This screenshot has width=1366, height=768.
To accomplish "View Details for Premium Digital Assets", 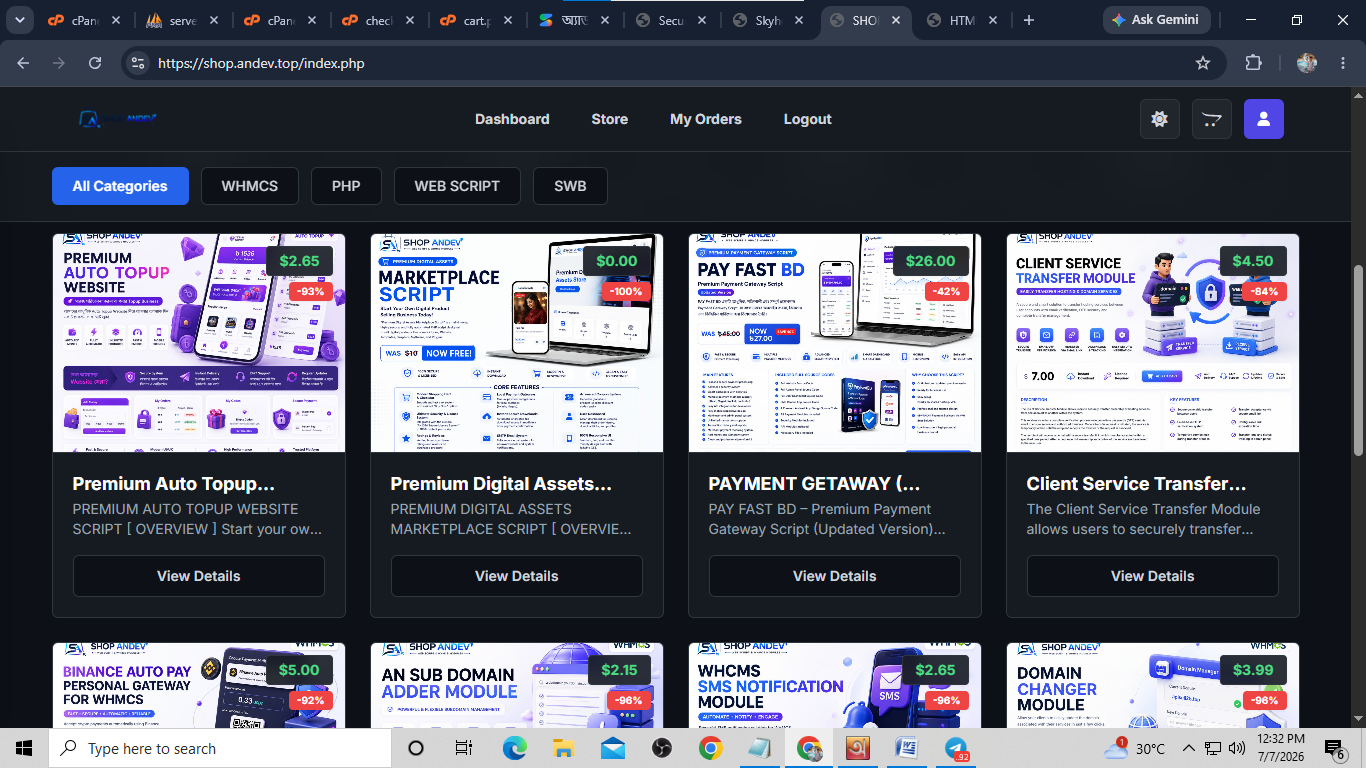I will 517,576.
